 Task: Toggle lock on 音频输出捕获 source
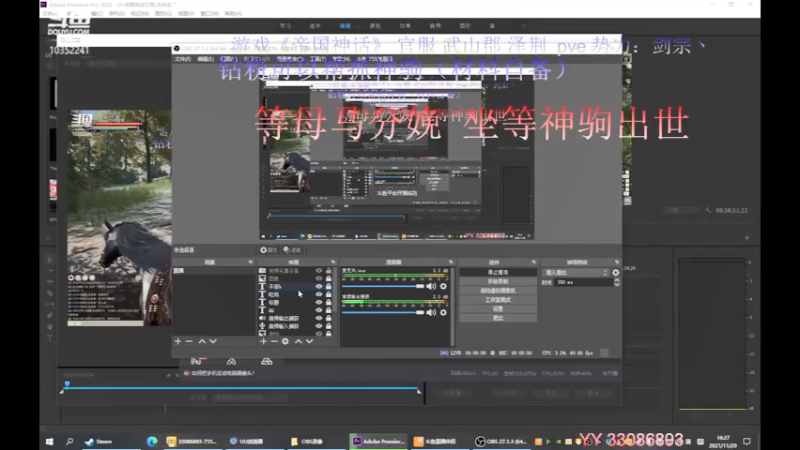tap(329, 318)
